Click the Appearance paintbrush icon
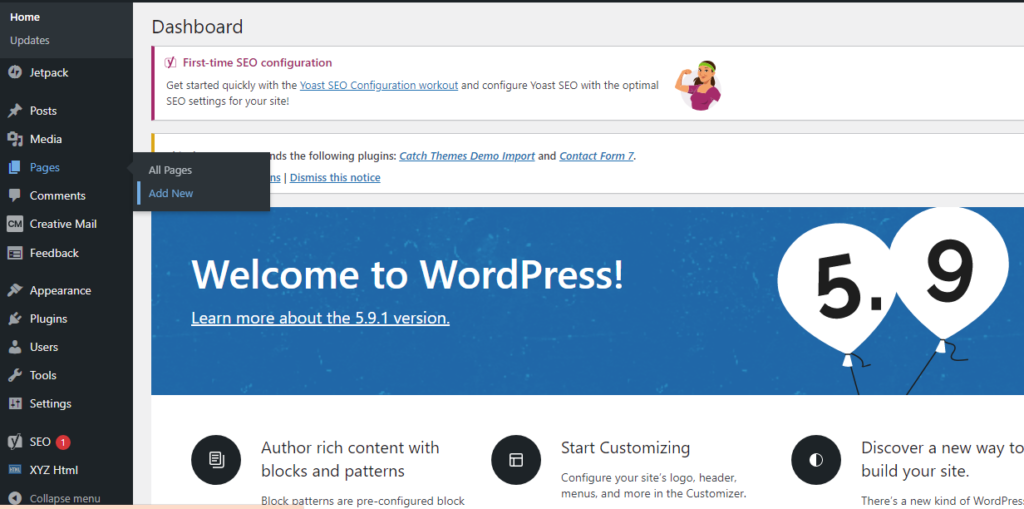The width and height of the screenshot is (1024, 509). pos(14,290)
